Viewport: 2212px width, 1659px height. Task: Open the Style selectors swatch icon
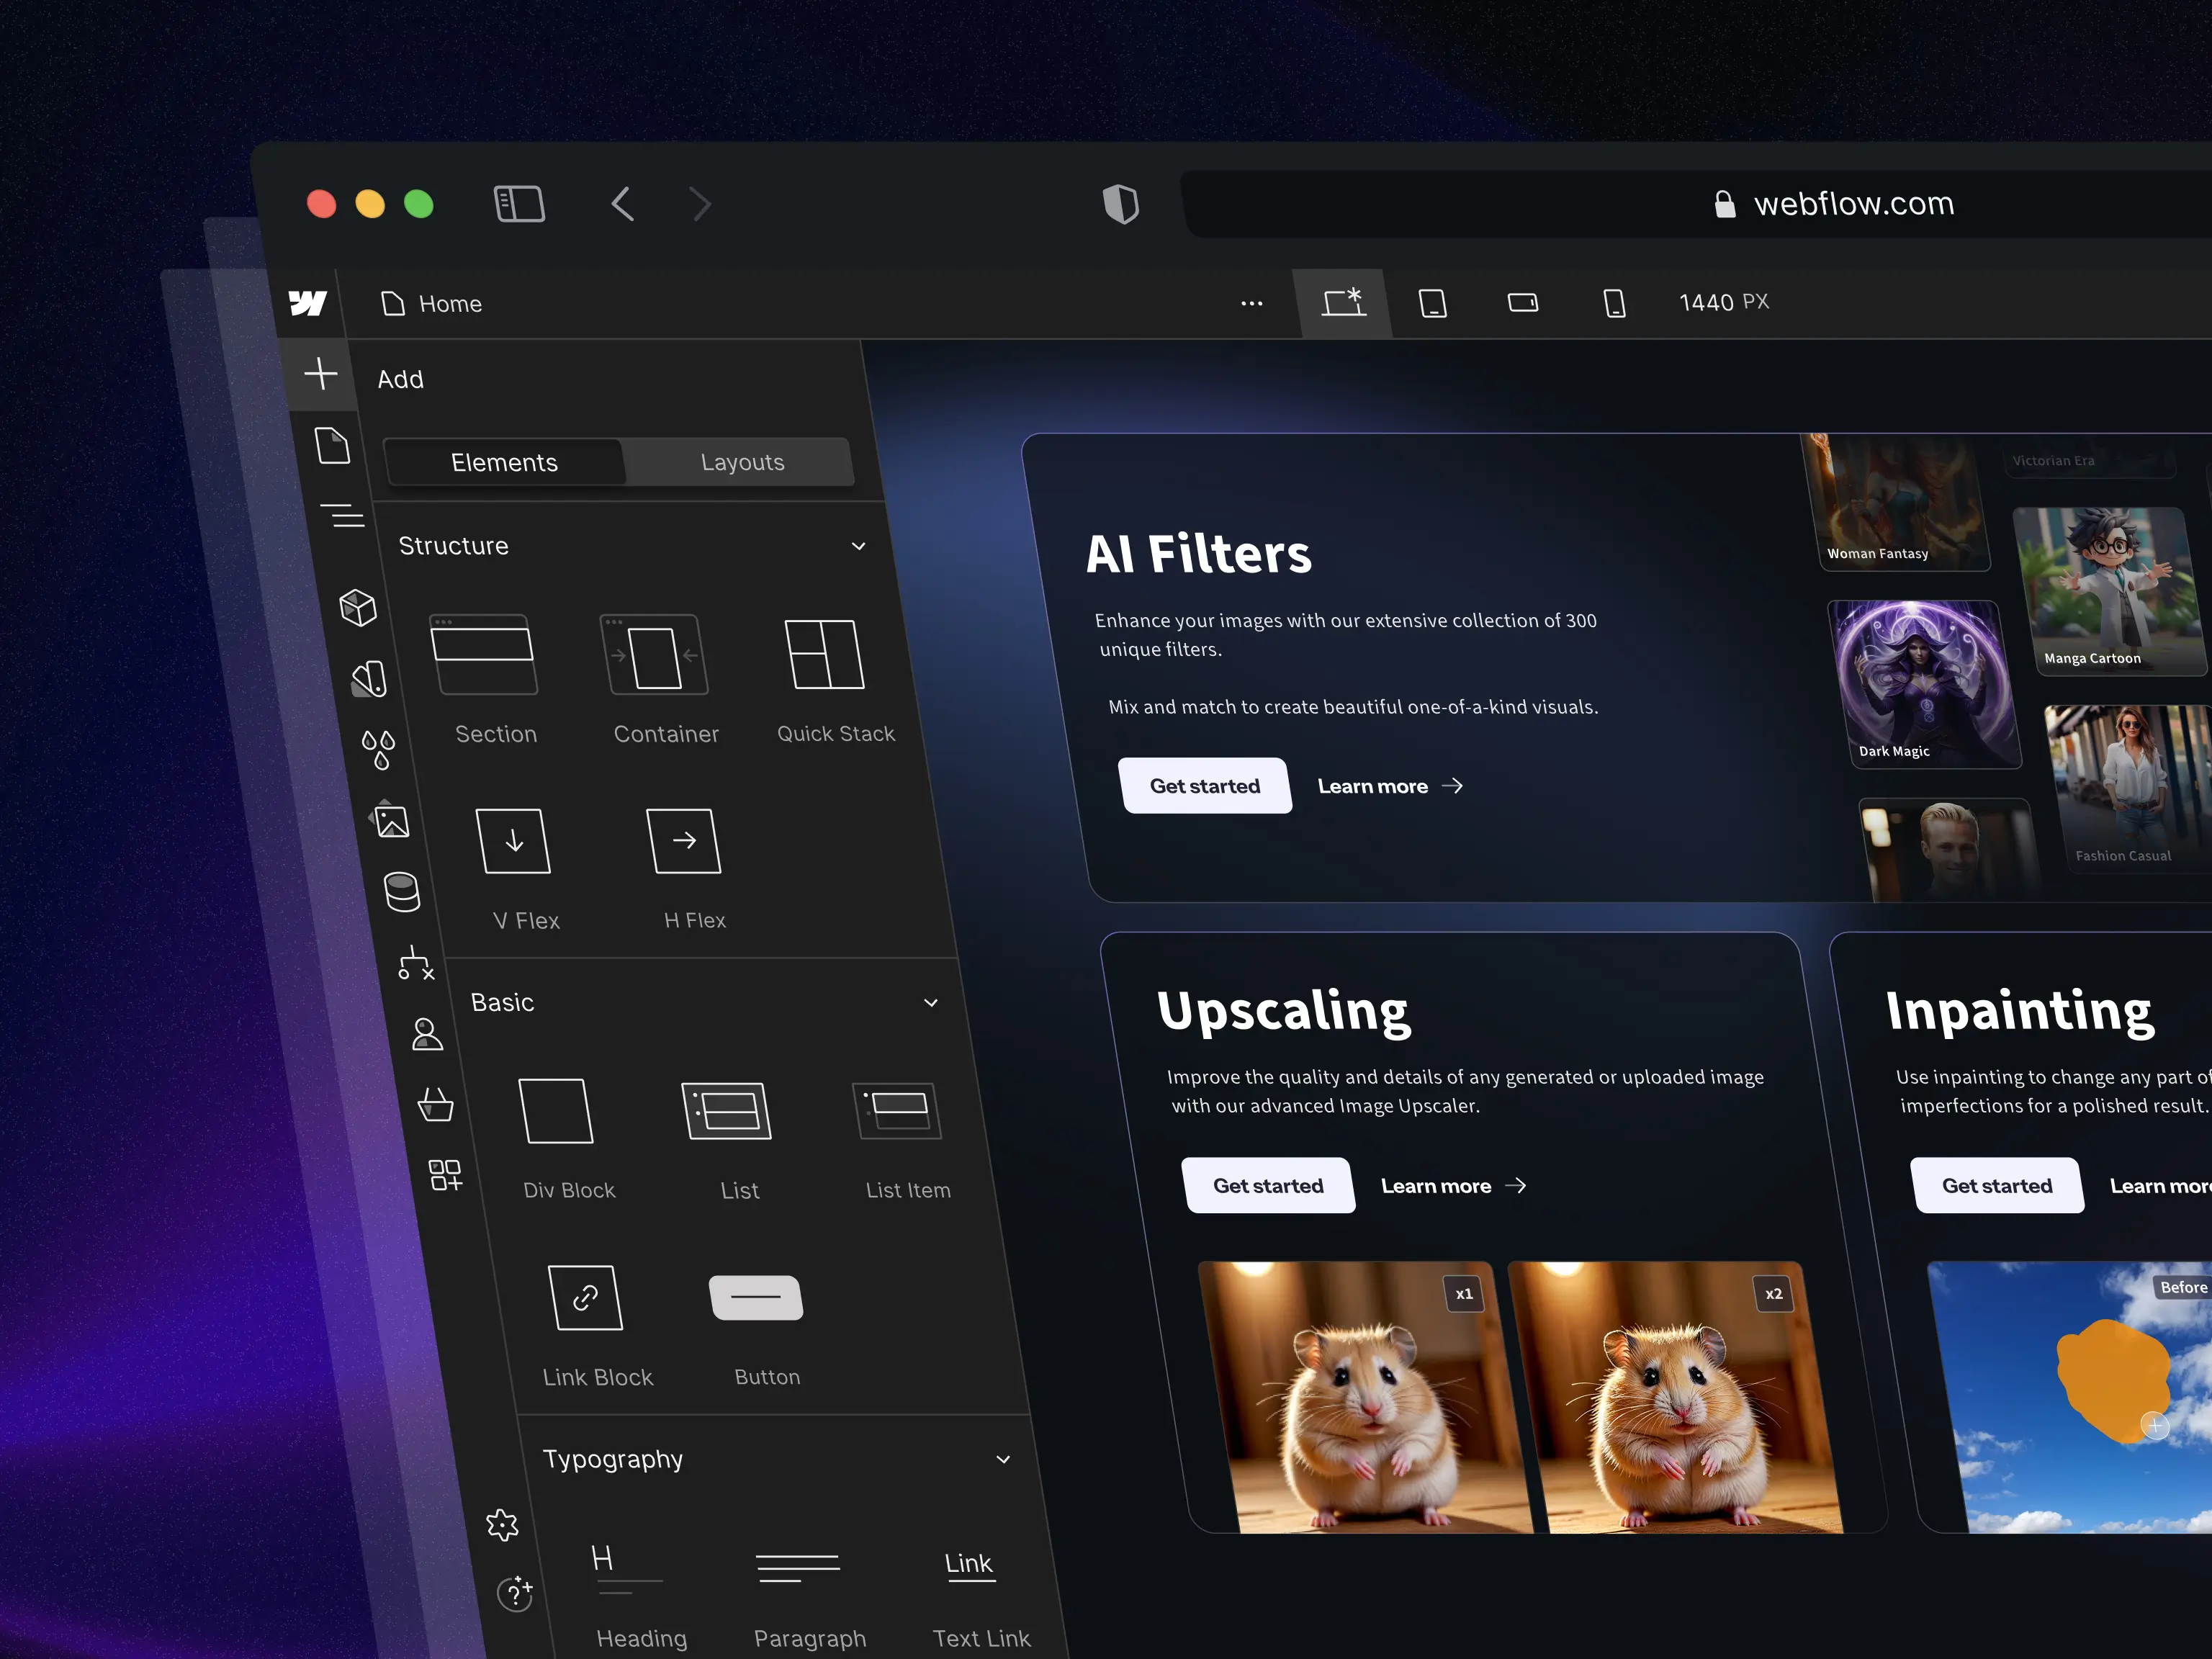point(369,679)
